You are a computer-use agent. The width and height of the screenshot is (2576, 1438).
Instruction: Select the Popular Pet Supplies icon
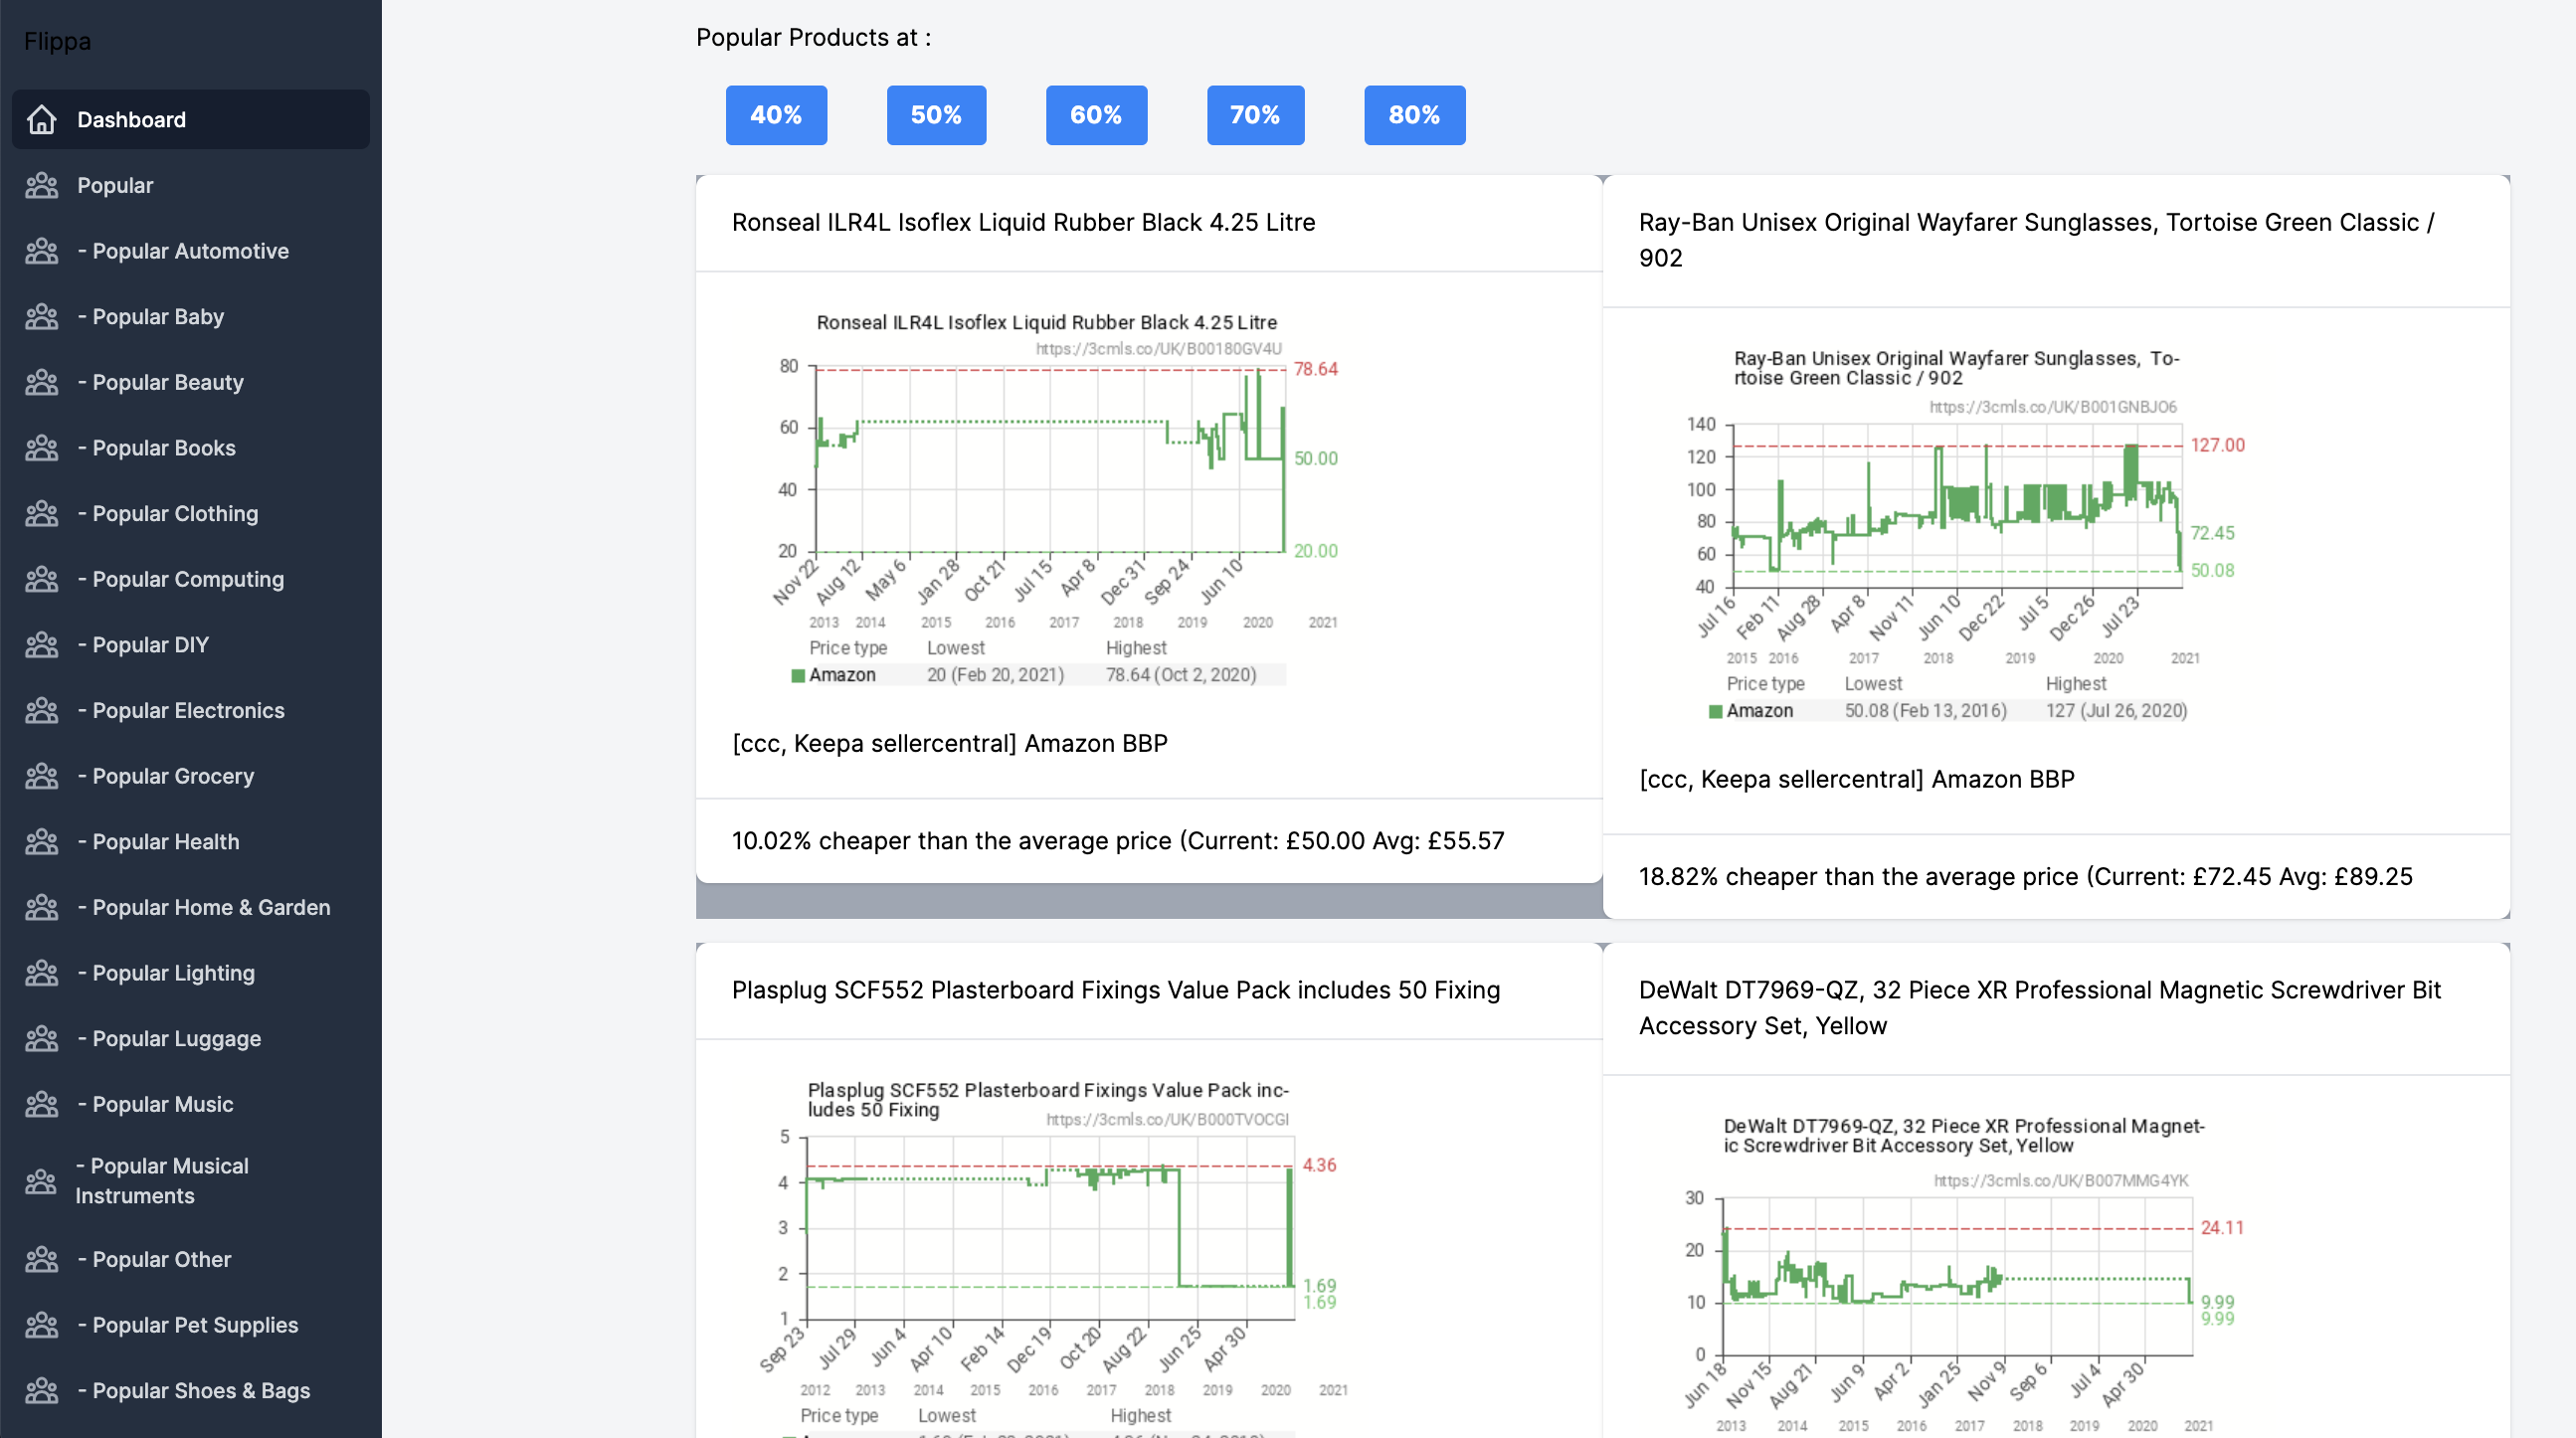point(41,1325)
